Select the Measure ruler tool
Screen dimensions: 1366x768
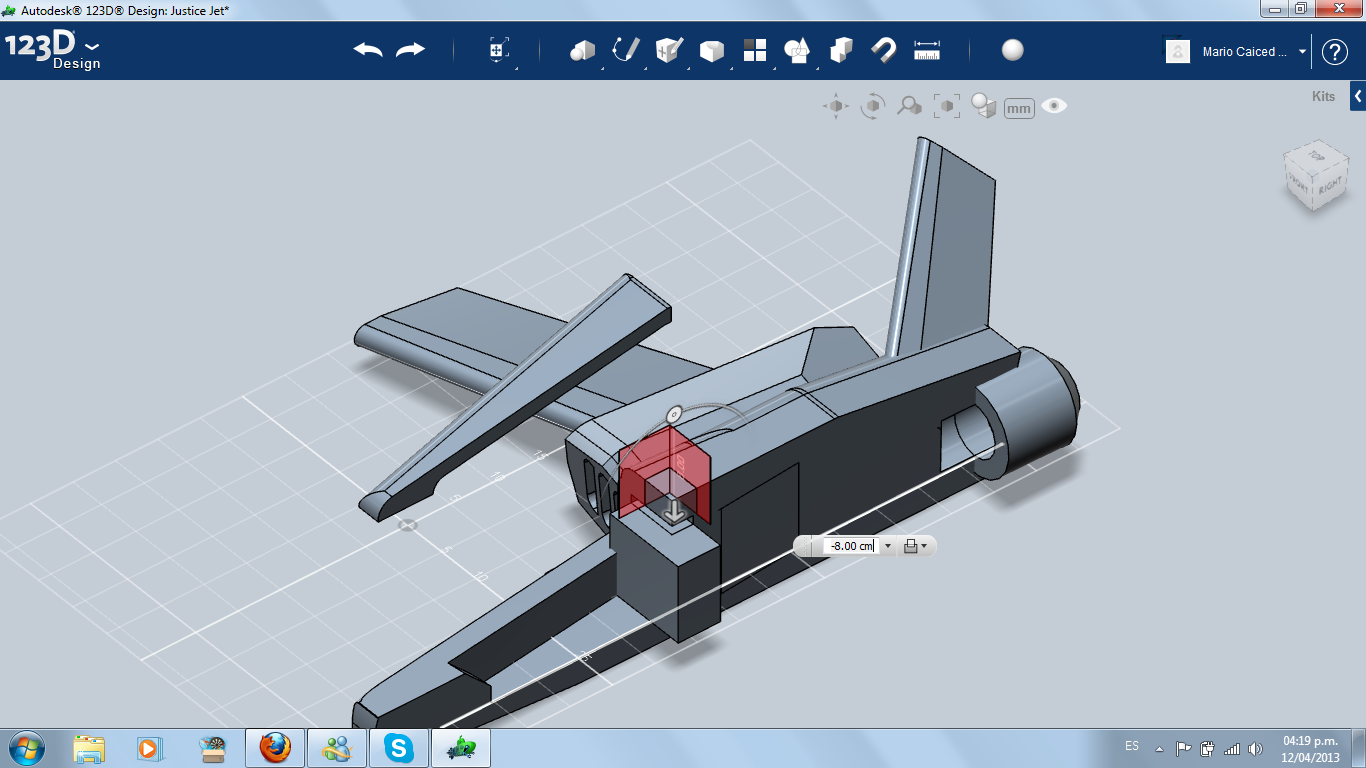[x=927, y=50]
